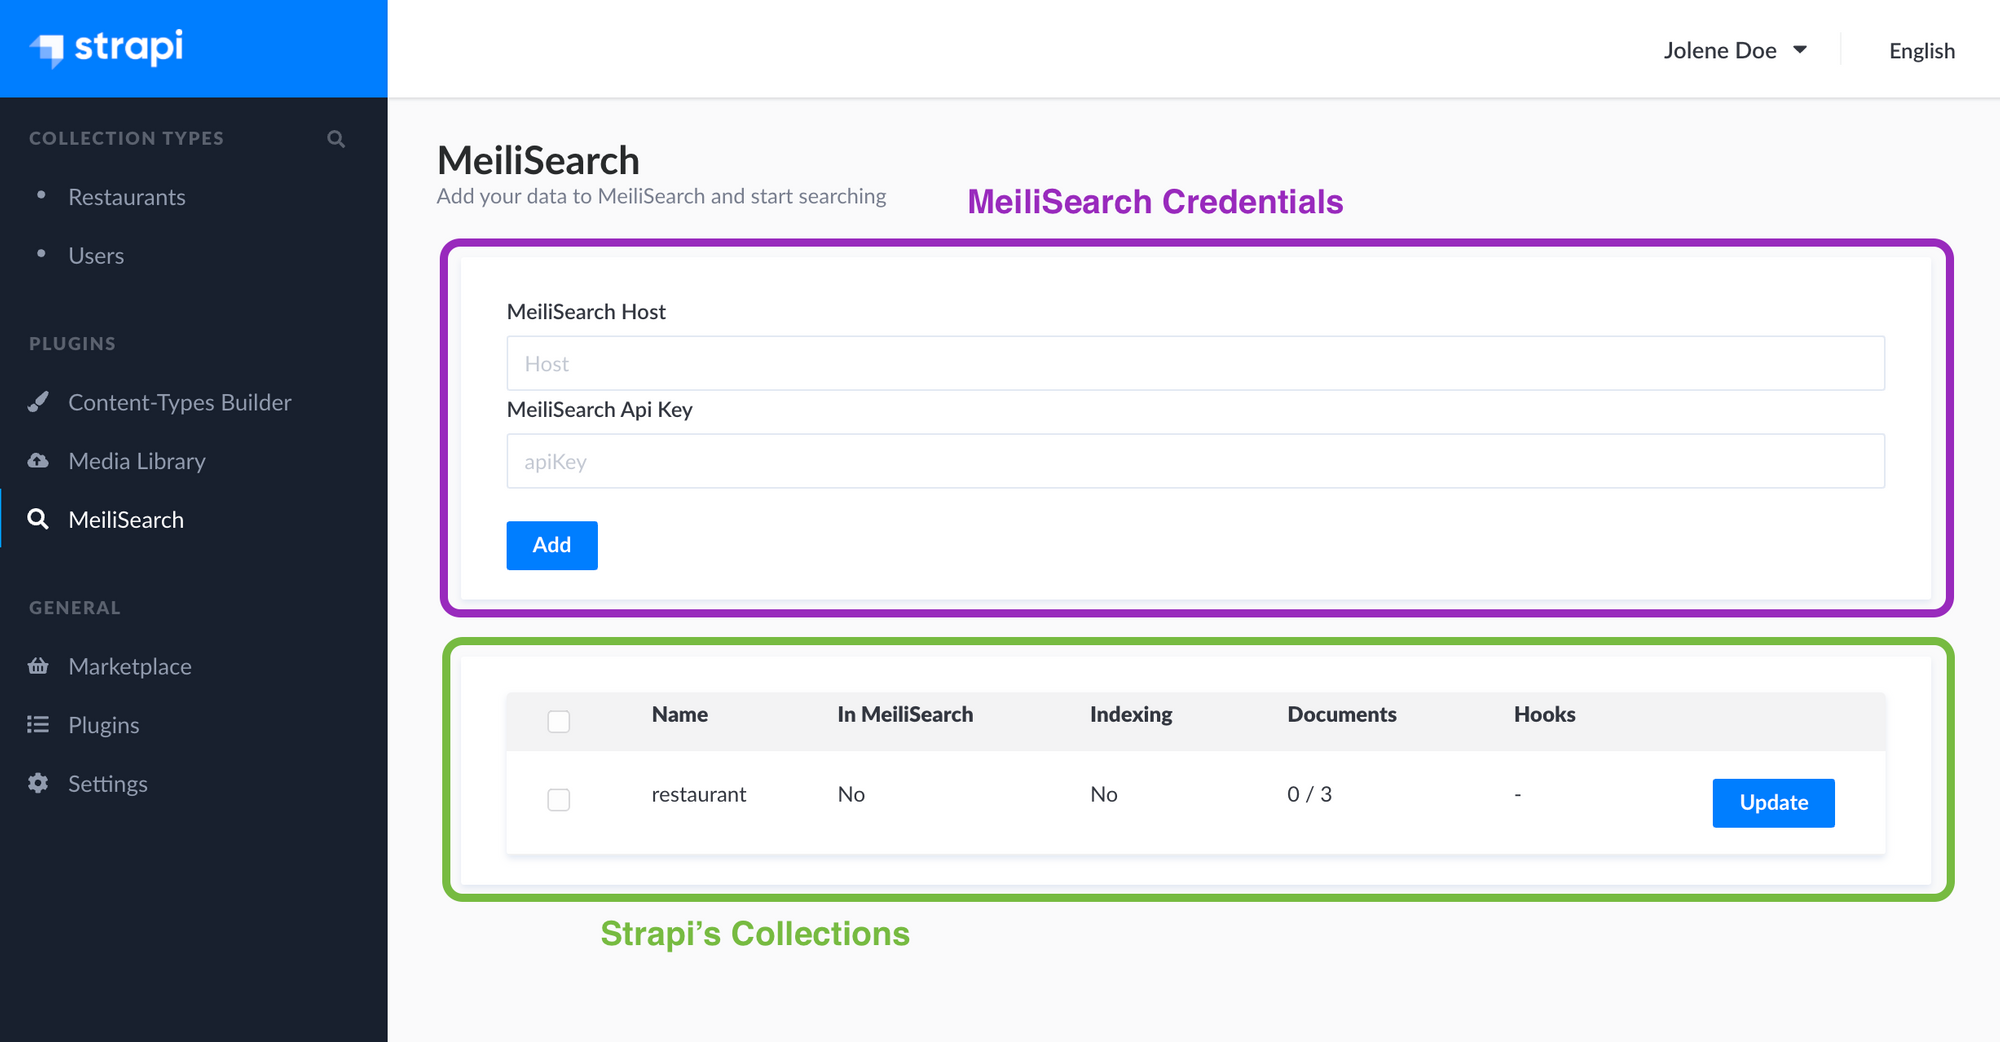Click the restaurant name cell
This screenshot has width=2000, height=1042.
pos(699,794)
